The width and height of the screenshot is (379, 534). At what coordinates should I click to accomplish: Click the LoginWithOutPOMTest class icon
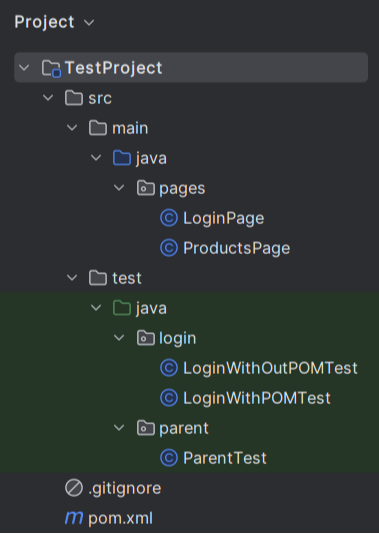[x=169, y=368]
